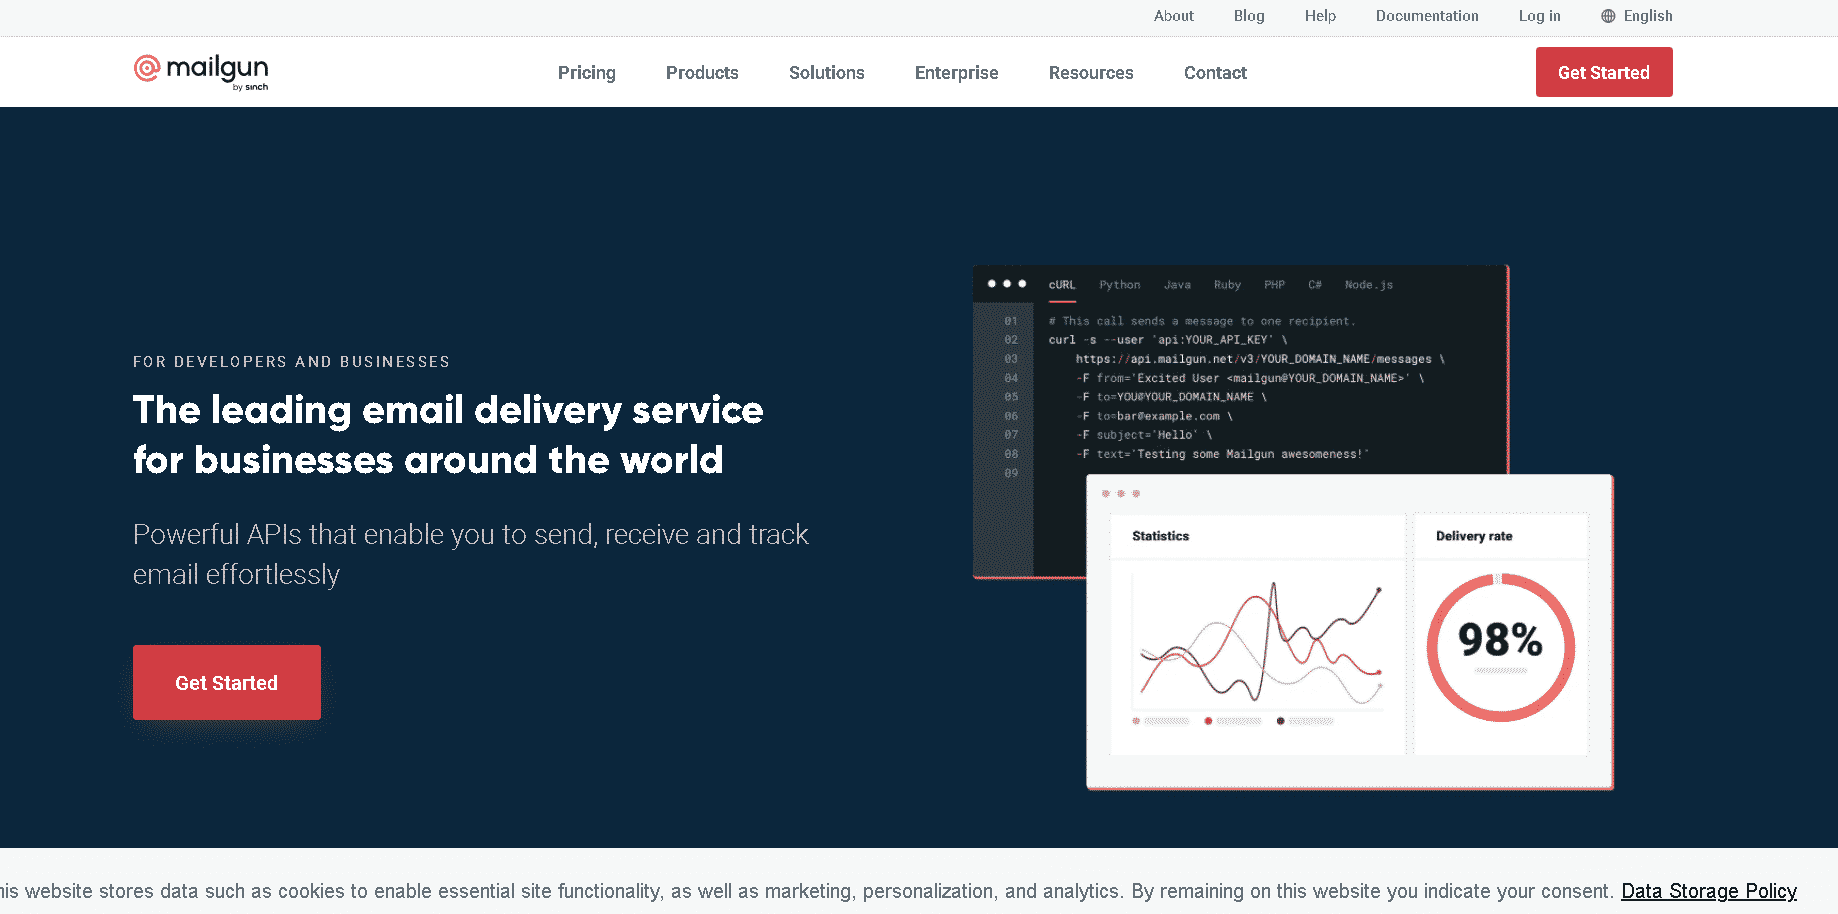Open the About link
This screenshot has width=1838, height=914.
[x=1173, y=16]
